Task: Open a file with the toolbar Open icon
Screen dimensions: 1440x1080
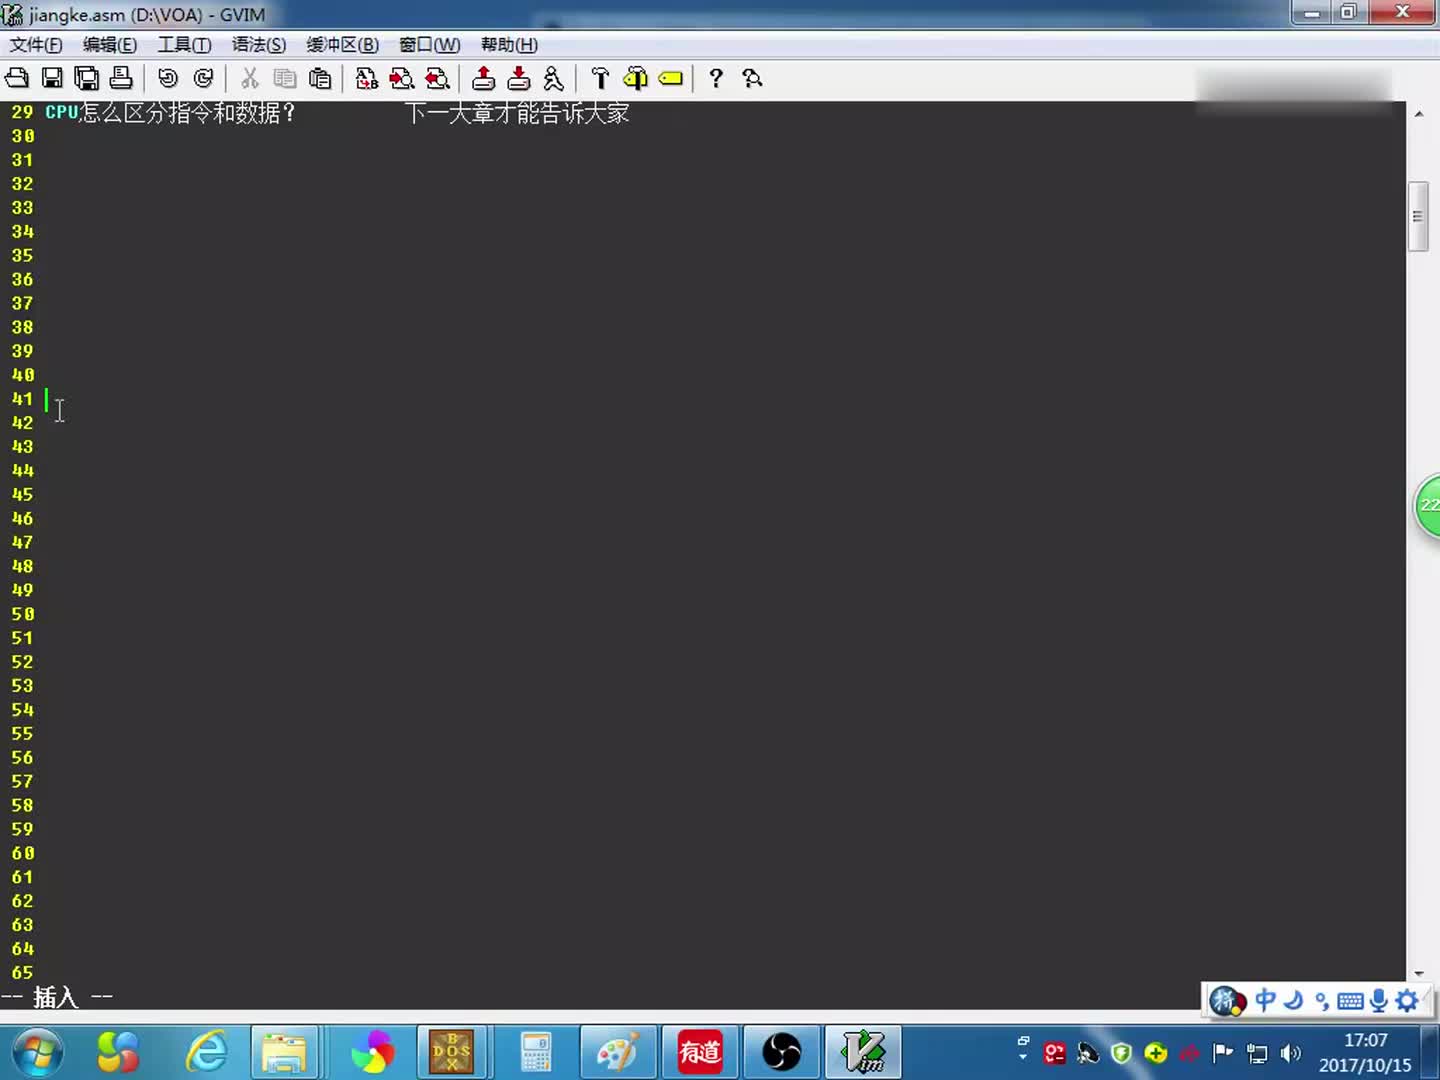Action: [17, 78]
